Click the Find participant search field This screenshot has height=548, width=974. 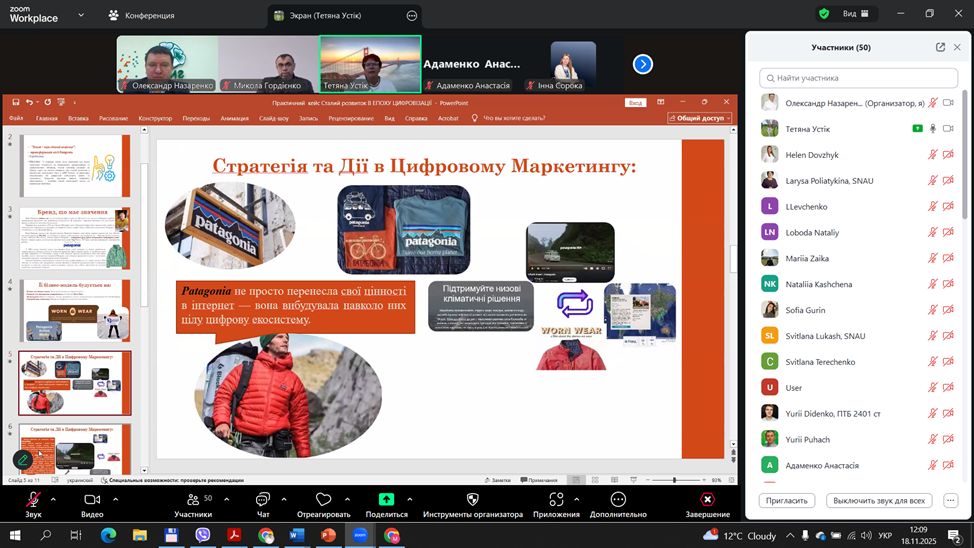[858, 78]
